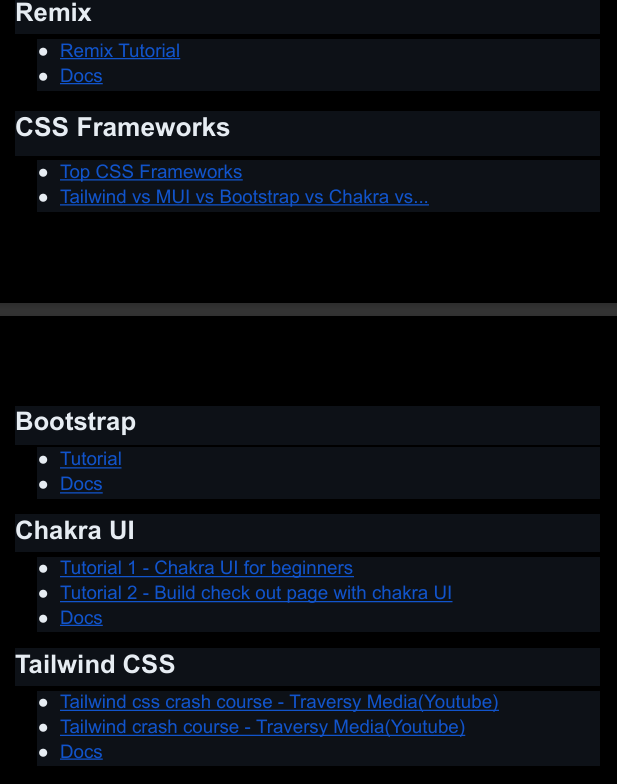This screenshot has height=784, width=617.
Task: Open Tailwind css crash course link
Action: (279, 702)
